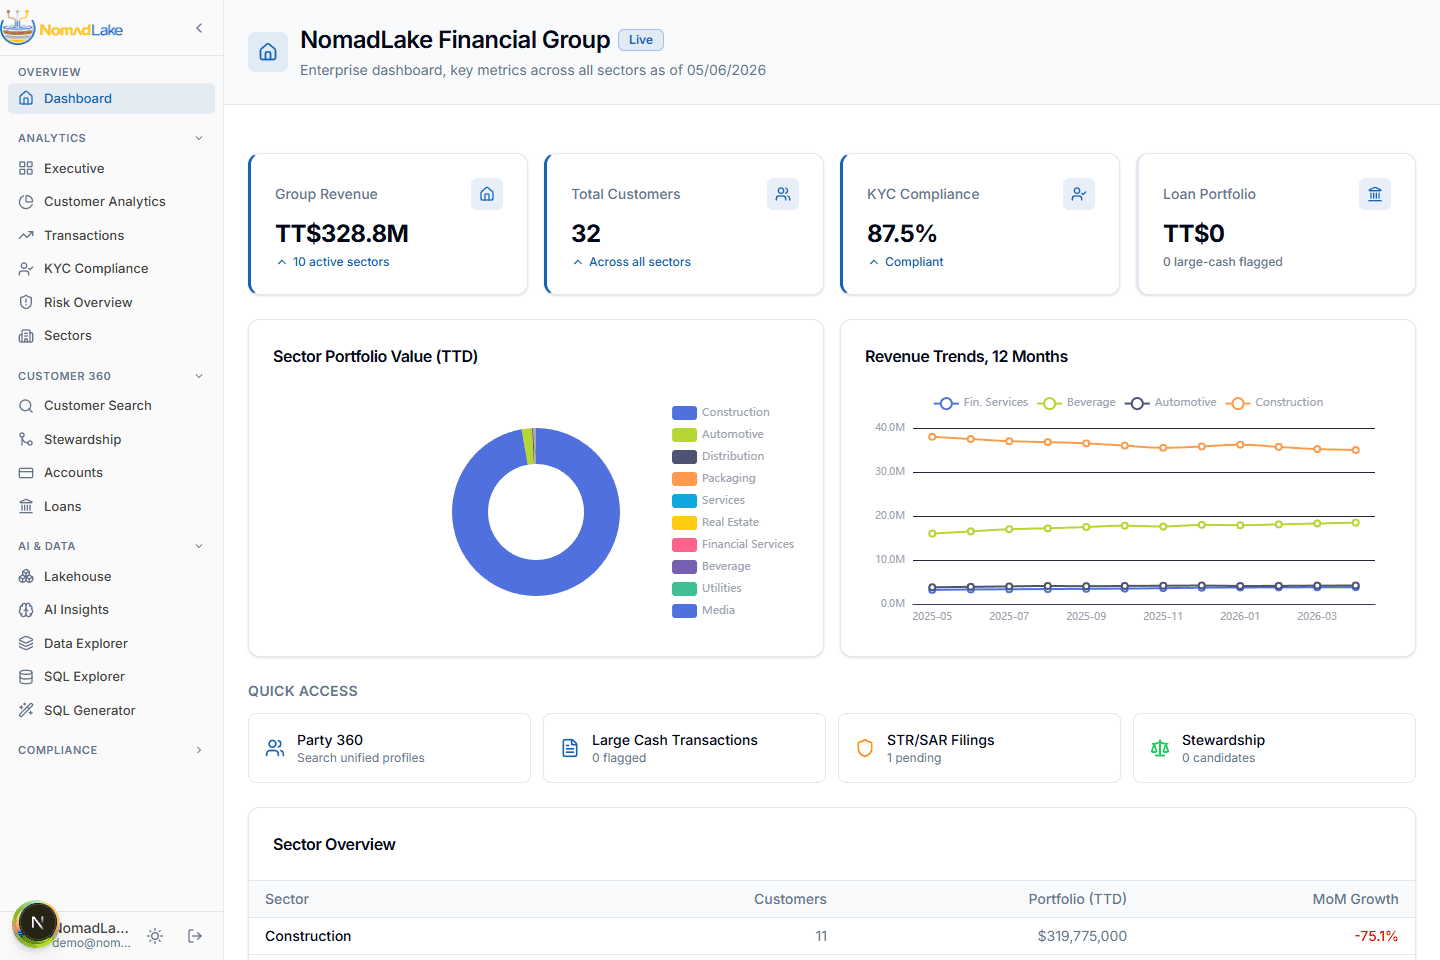Image resolution: width=1440 pixels, height=960 pixels.
Task: Toggle Utilities legend in donut chart
Action: click(707, 588)
